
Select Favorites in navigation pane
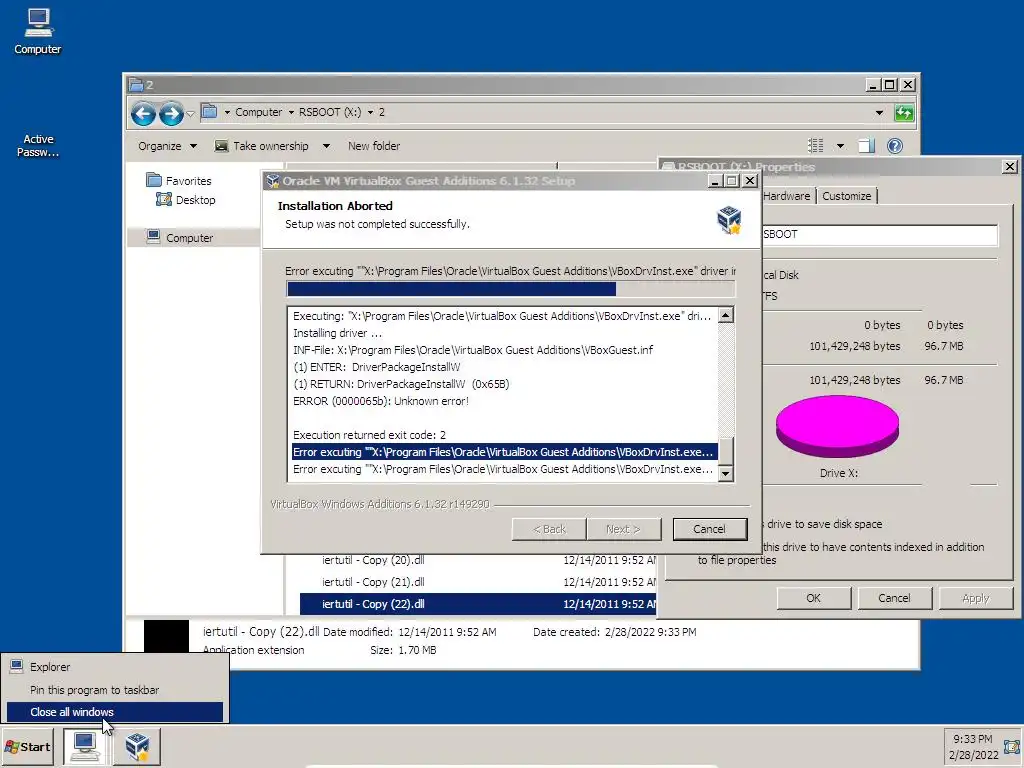tap(179, 180)
